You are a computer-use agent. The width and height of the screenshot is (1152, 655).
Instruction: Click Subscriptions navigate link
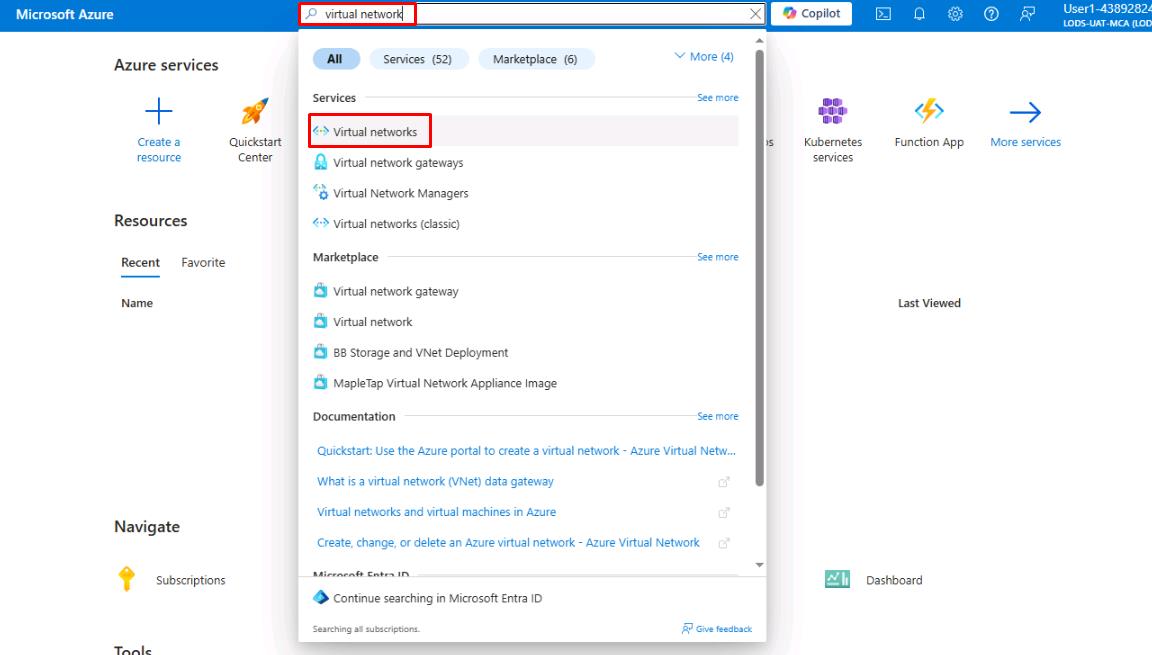pyautogui.click(x=190, y=580)
